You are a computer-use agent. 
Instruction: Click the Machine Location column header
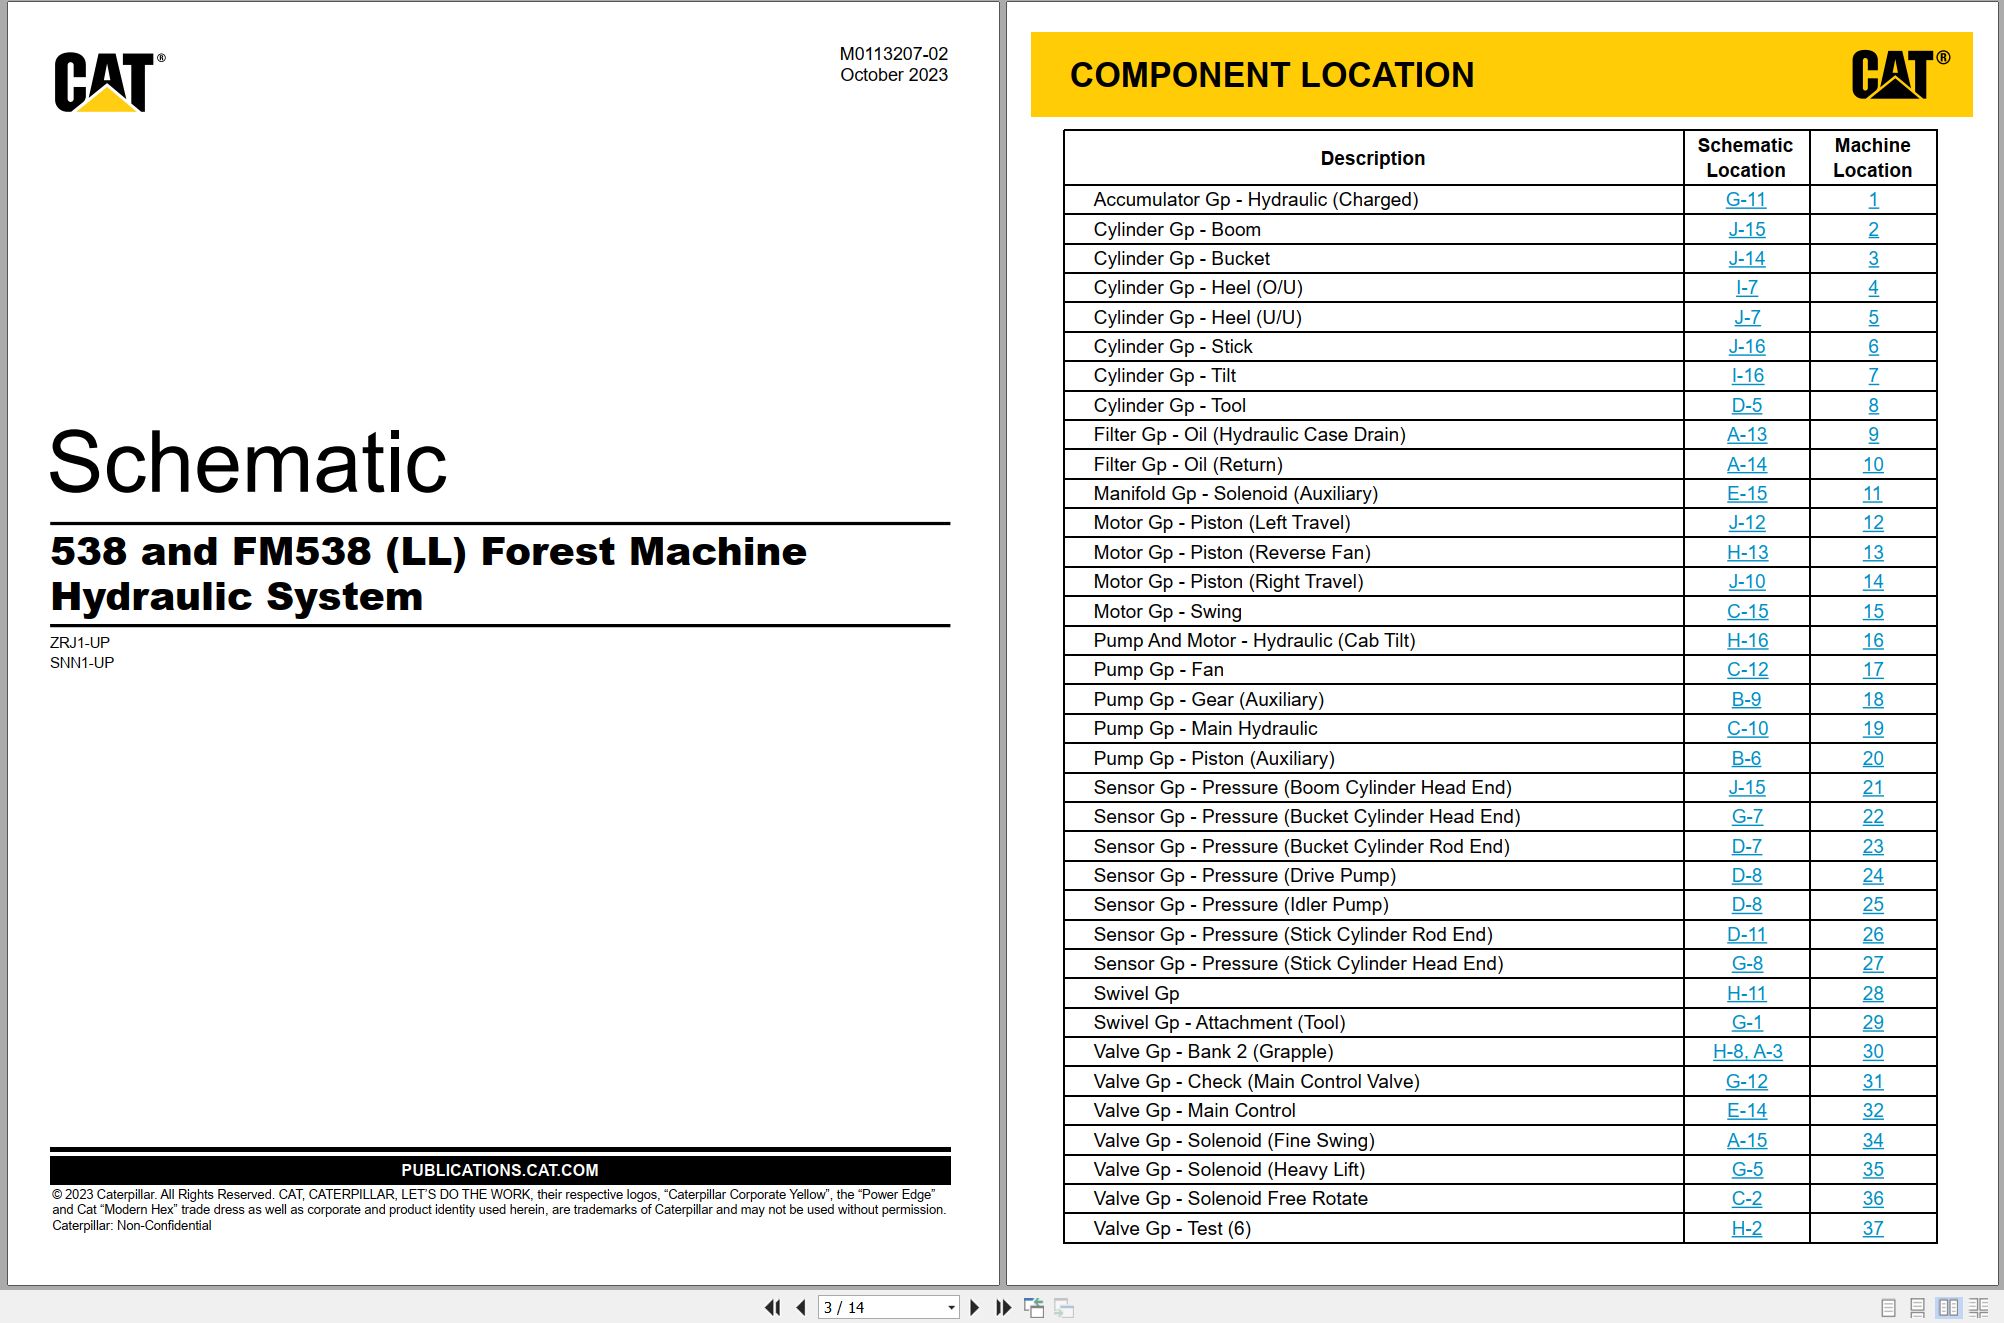click(1872, 158)
